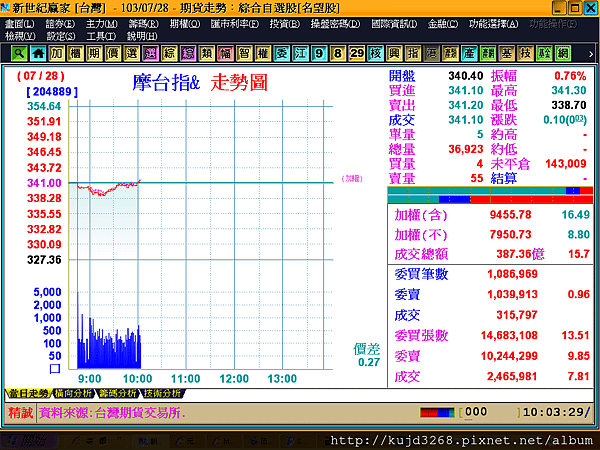Viewport: 600px width, 450px height.
Task: Click the yellow 8 toolbar icon
Action: point(338,53)
